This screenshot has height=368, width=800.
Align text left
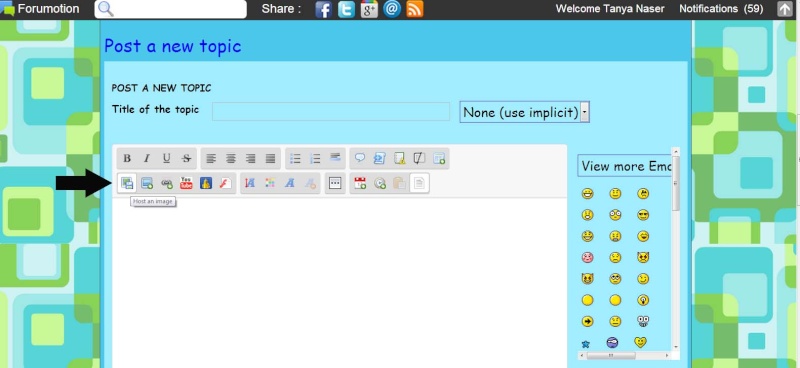pyautogui.click(x=211, y=159)
